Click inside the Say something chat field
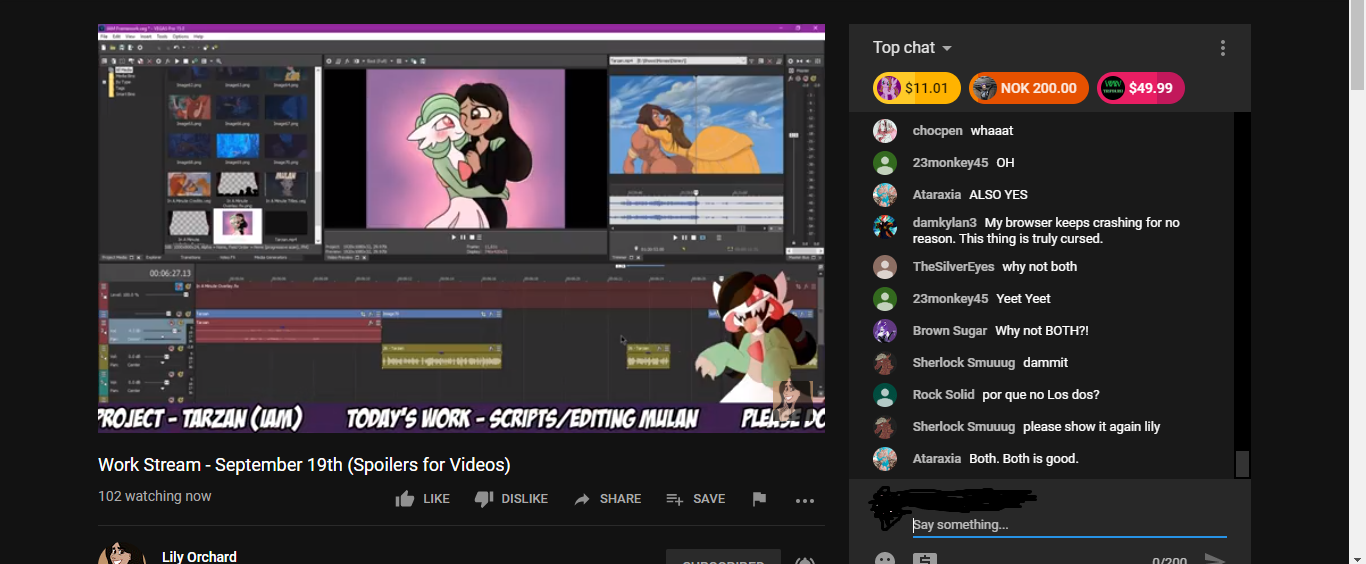Screen dimensions: 1366x564 [x=1069, y=525]
